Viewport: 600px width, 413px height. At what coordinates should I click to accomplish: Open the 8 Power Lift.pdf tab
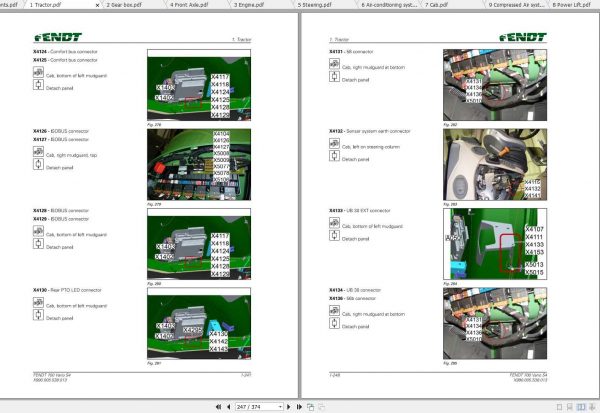[571, 5]
